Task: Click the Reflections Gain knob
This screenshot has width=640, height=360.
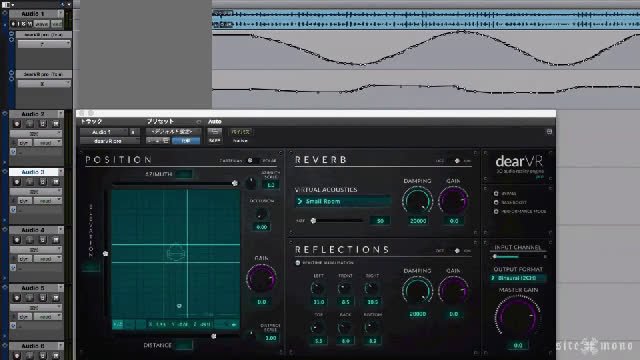Action: tap(453, 291)
